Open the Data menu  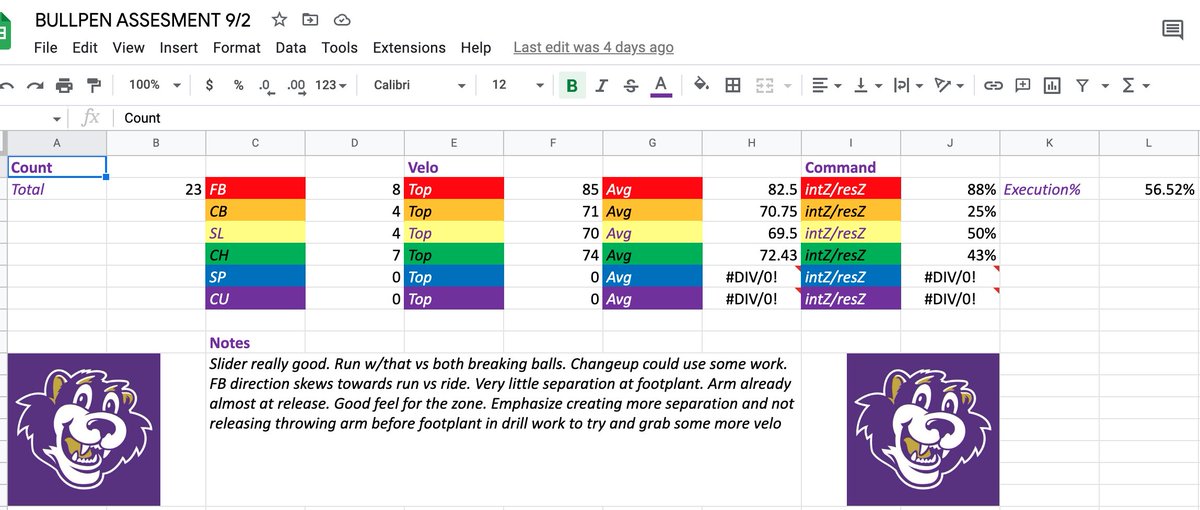tap(291, 47)
